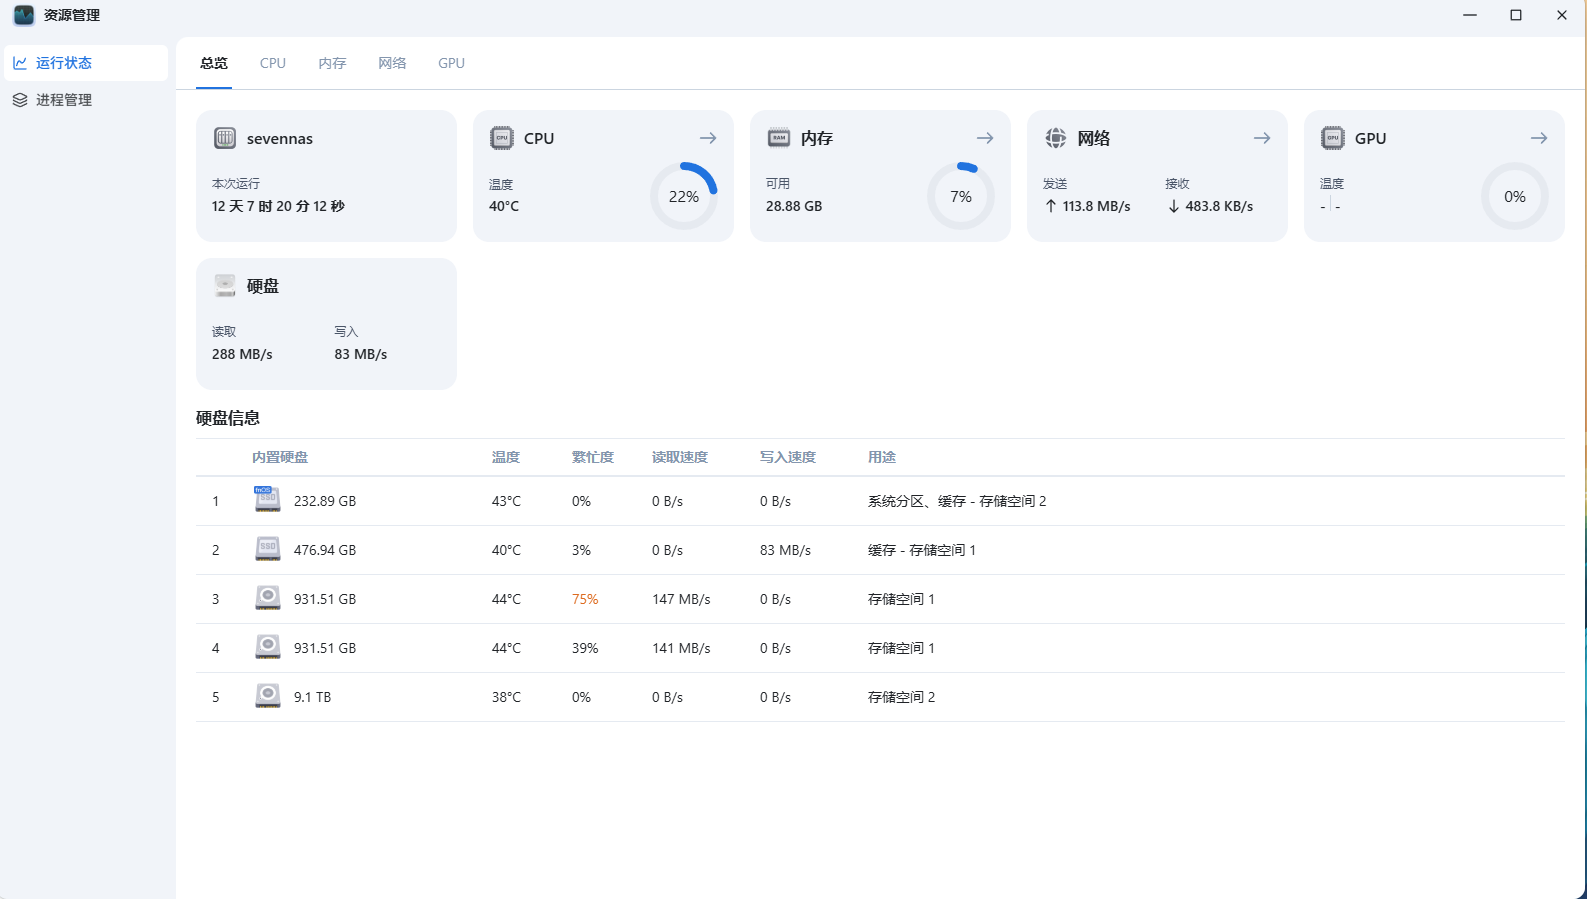The image size is (1587, 899).
Task: Close the 资源管理 window
Action: [x=1562, y=15]
